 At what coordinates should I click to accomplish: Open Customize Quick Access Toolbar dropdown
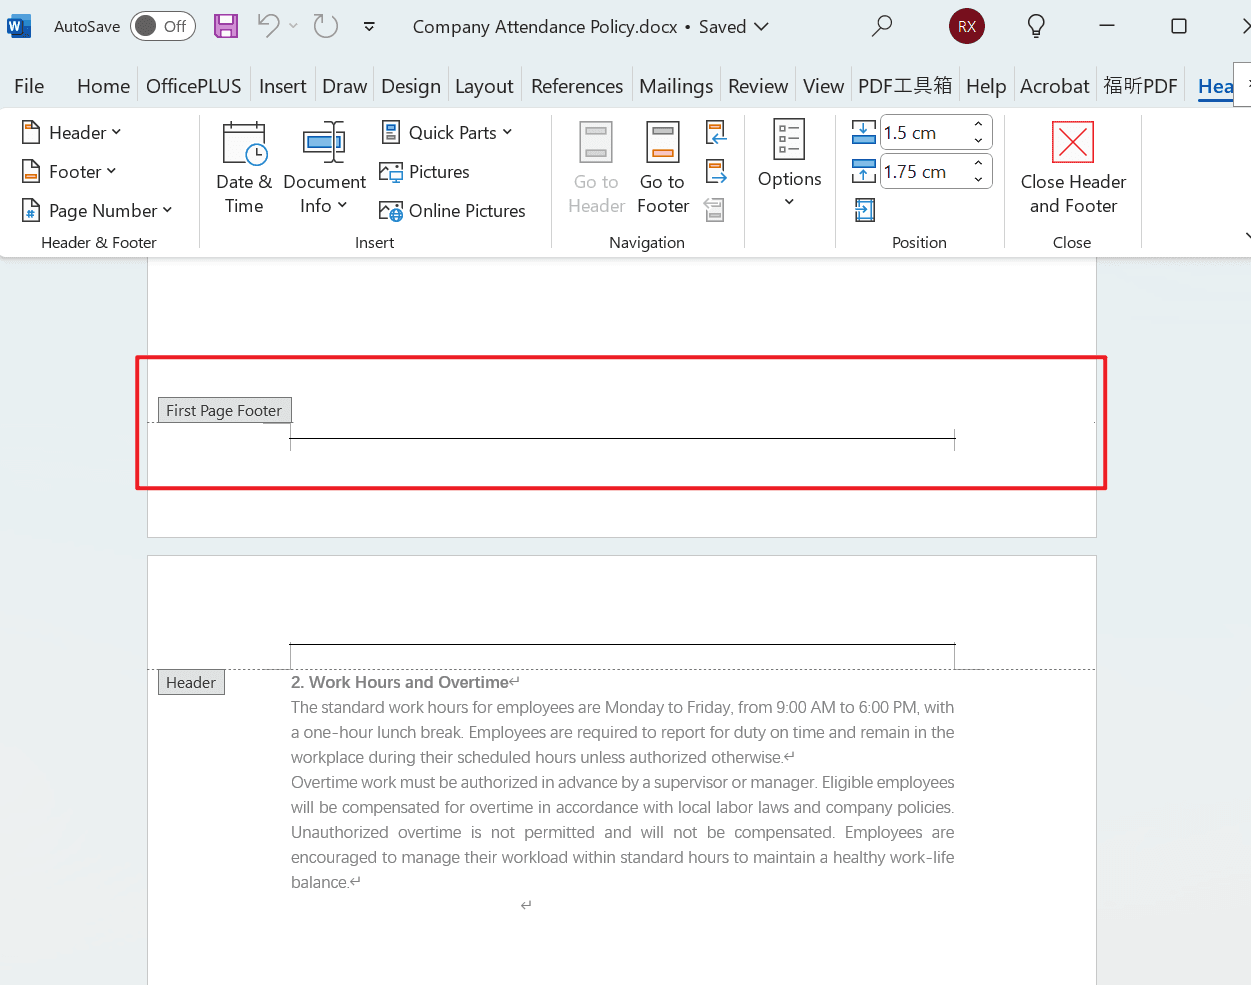(369, 27)
